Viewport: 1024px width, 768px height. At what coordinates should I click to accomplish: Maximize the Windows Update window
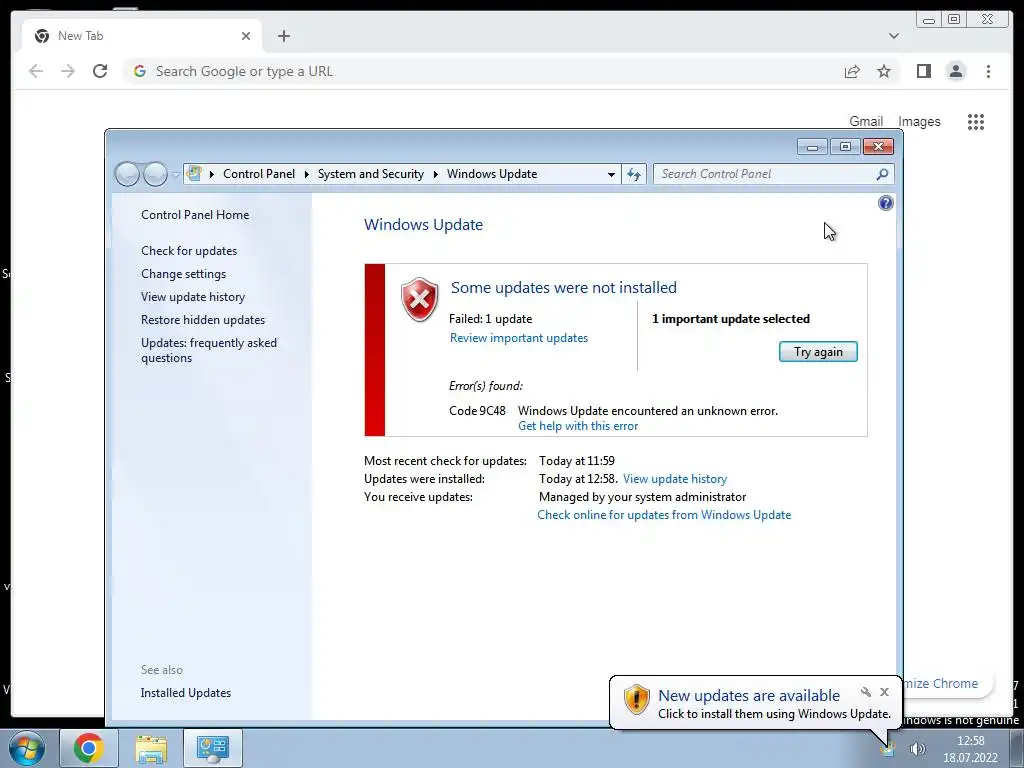coord(845,147)
